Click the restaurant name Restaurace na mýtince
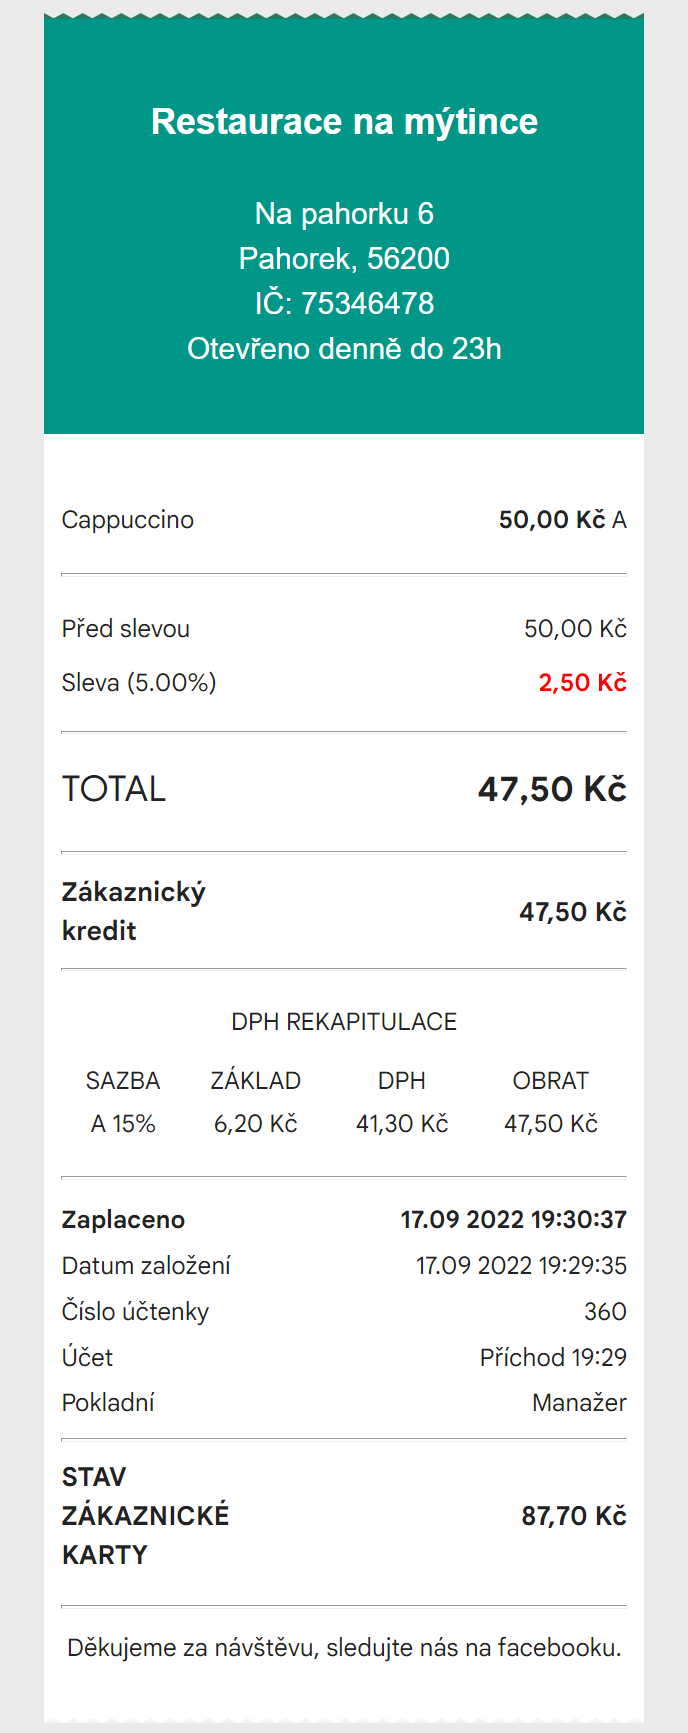 (344, 122)
